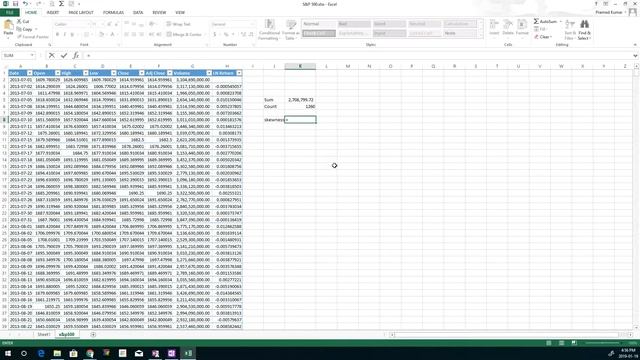
Task: Apply the Neutral cell style
Action: coord(424,24)
